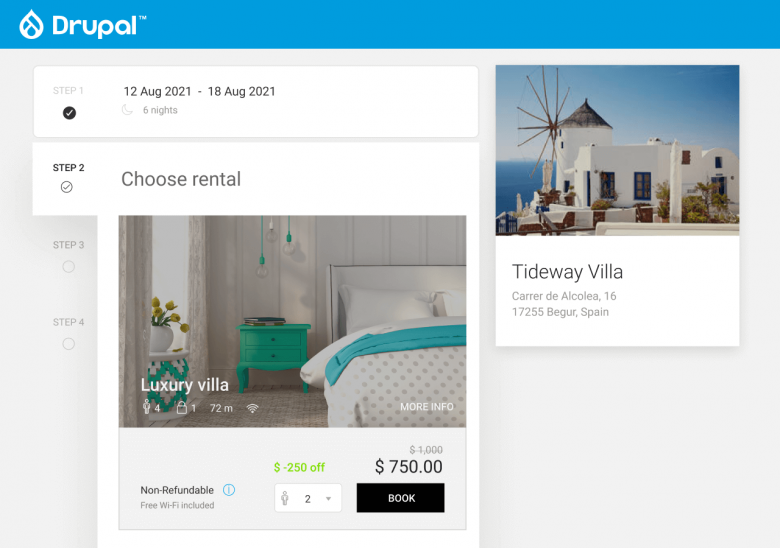Open the guest count dropdown arrow
The image size is (780, 548).
point(328,498)
